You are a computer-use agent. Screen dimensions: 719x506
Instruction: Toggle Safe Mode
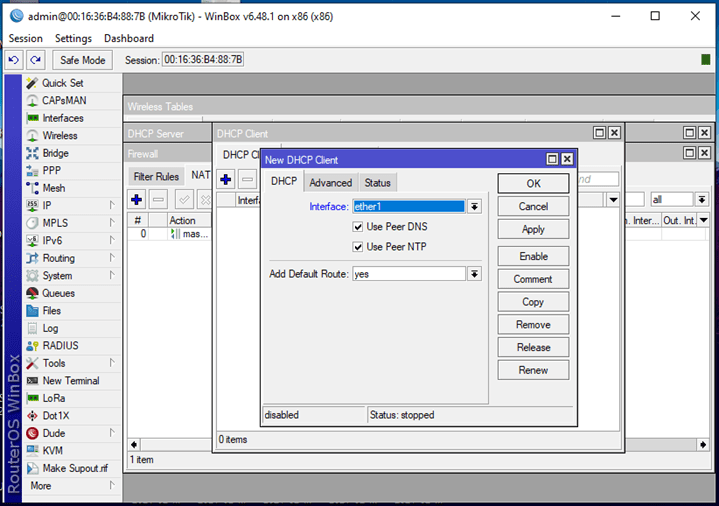83,60
